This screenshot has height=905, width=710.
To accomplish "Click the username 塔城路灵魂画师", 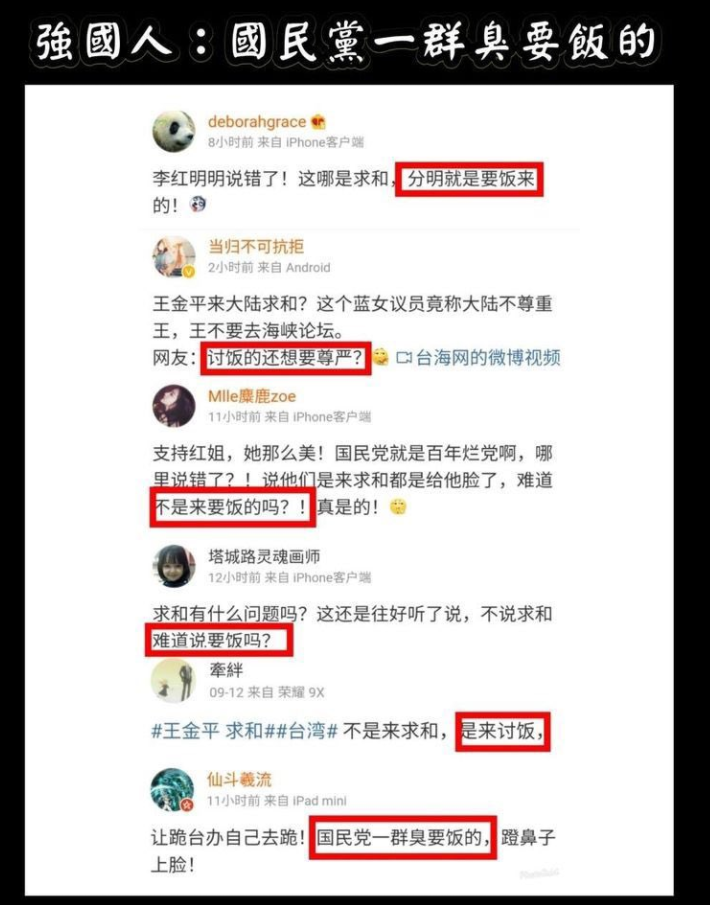I will pos(264,556).
